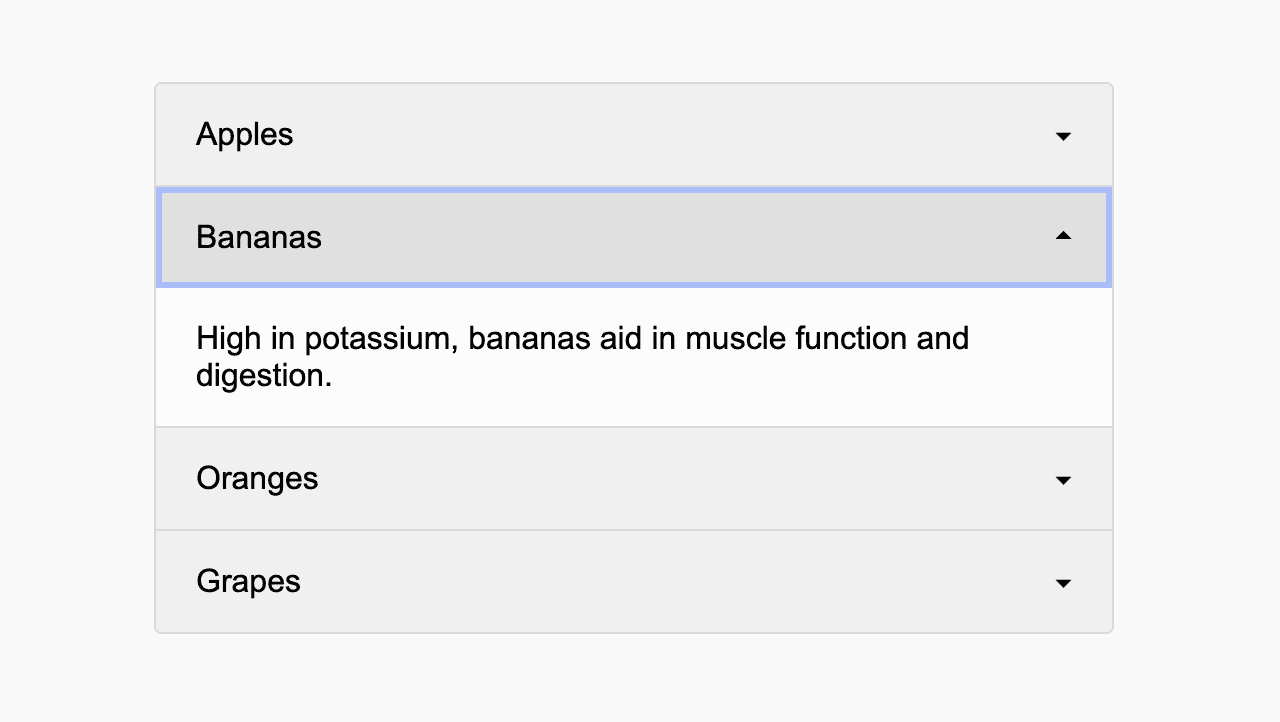This screenshot has width=1280, height=722.
Task: Click the up arrow on Bananas row
Action: click(1063, 236)
